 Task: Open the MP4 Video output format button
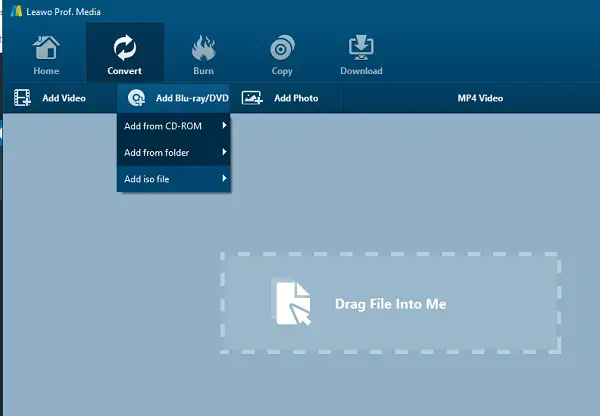click(x=480, y=98)
